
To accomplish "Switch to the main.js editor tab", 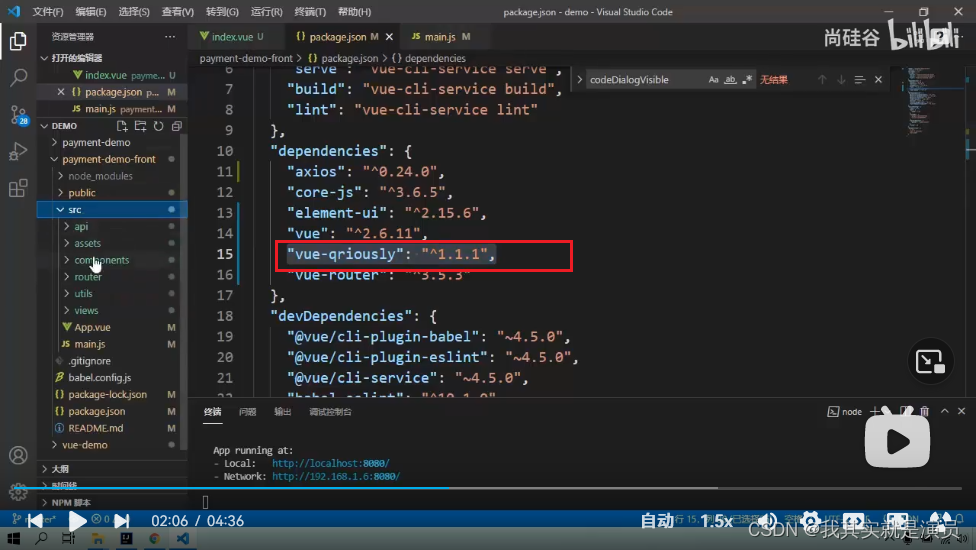I will point(440,37).
